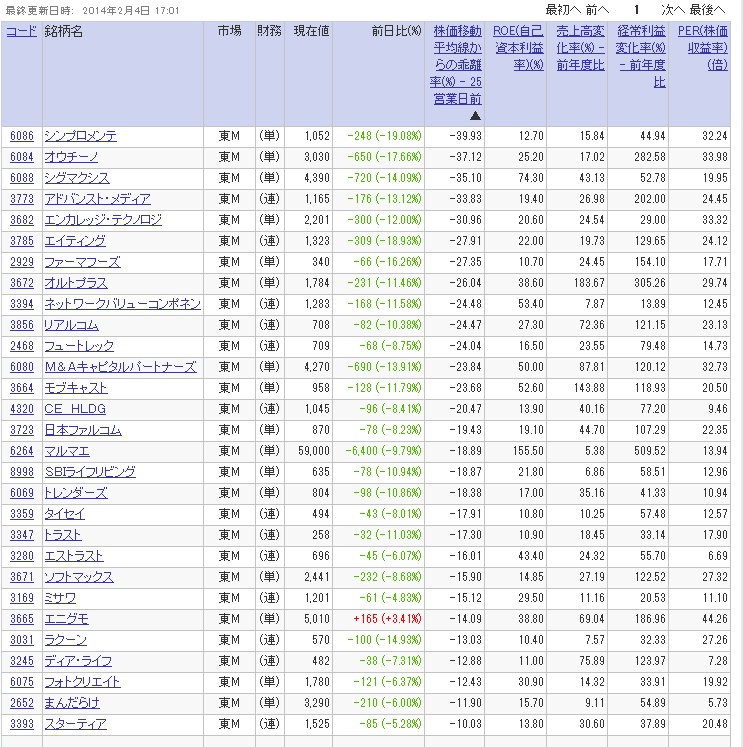This screenshot has width=743, height=747.
Task: Open stock code 6264 link
Action: 22,451
